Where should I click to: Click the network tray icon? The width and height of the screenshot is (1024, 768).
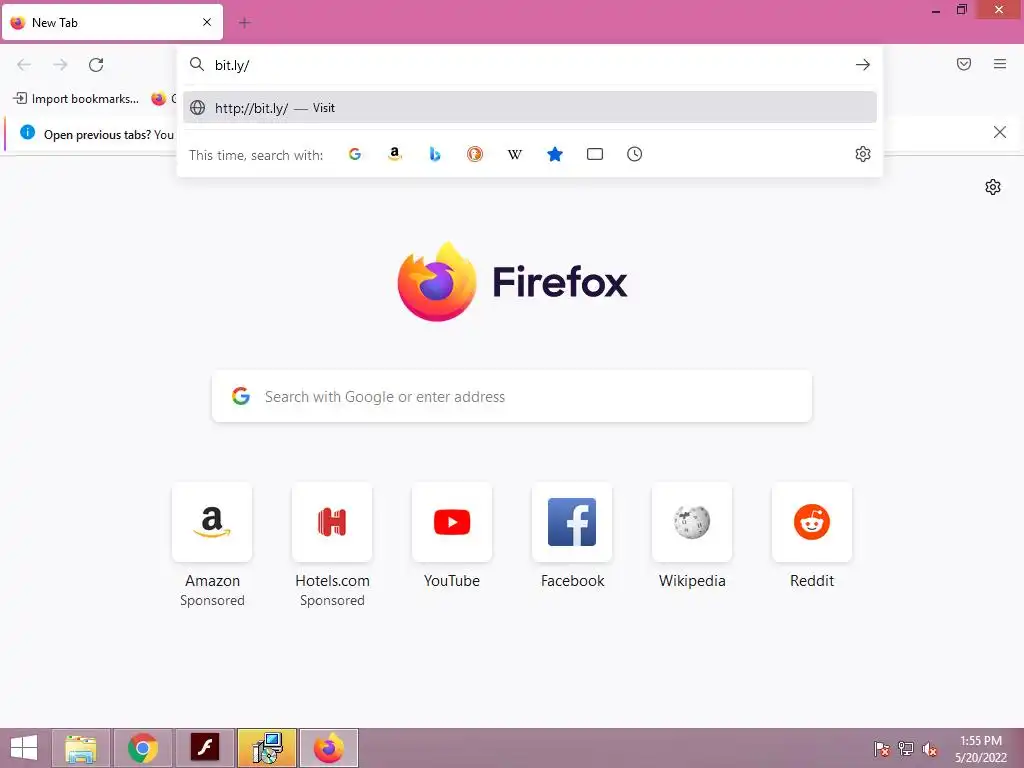906,749
